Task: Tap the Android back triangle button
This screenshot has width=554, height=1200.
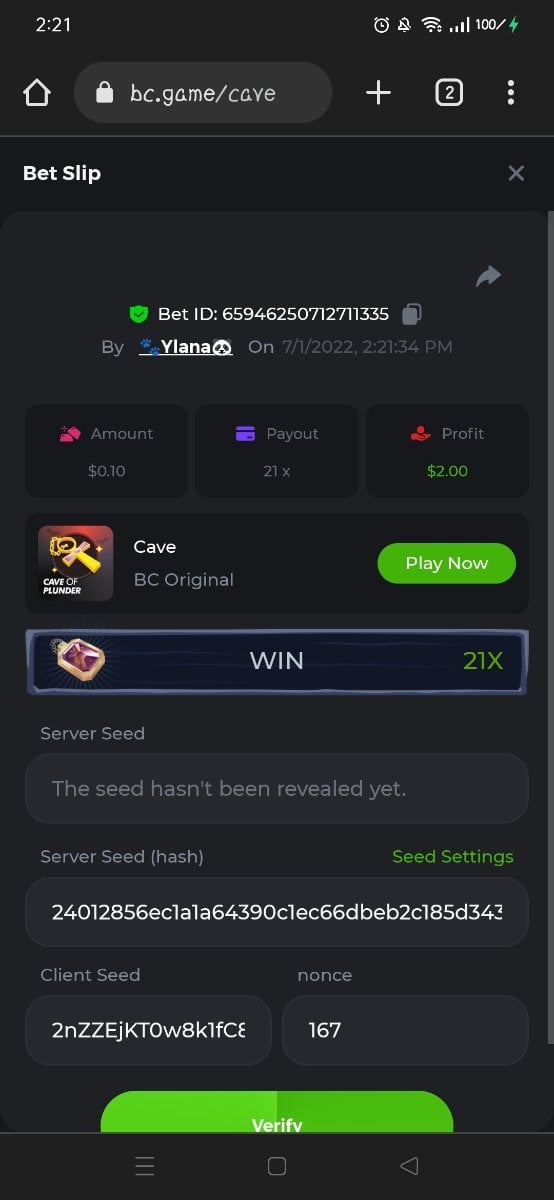Action: click(x=408, y=1166)
